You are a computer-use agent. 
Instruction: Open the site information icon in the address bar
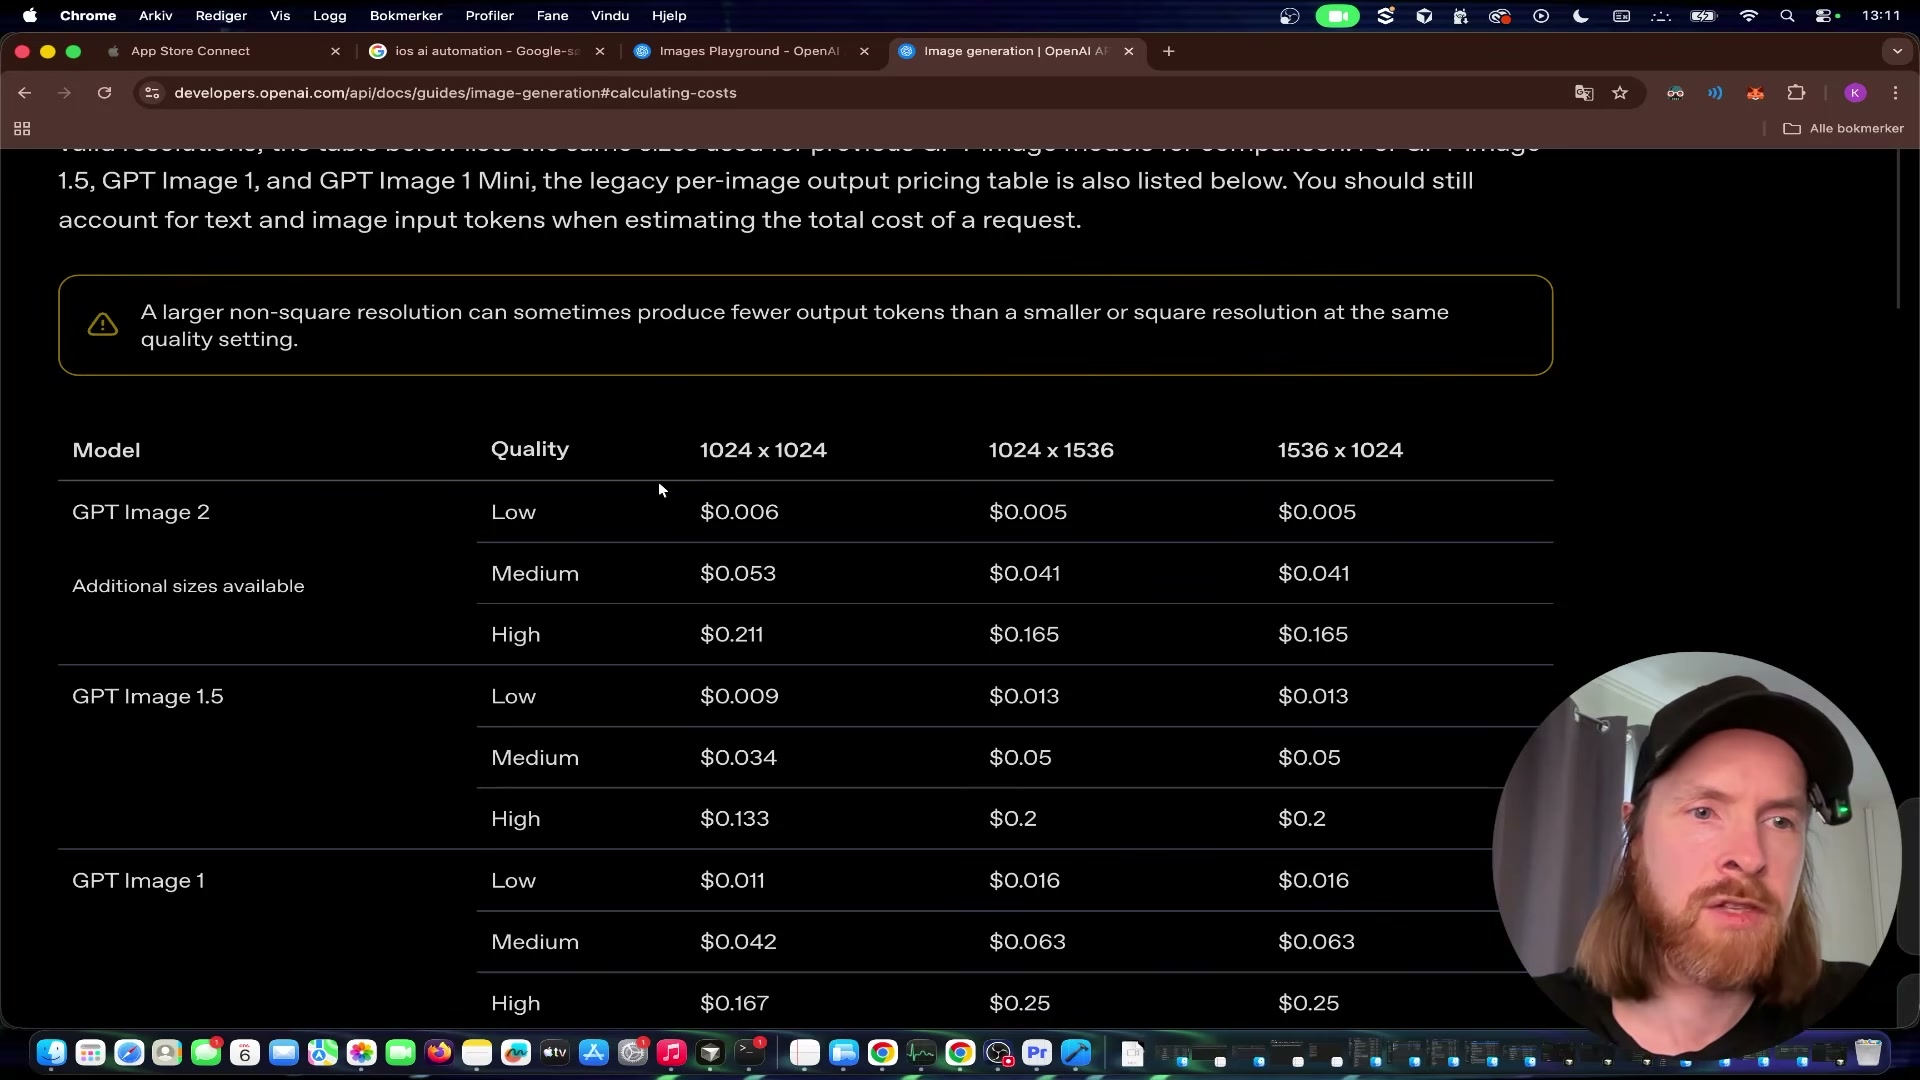[152, 93]
